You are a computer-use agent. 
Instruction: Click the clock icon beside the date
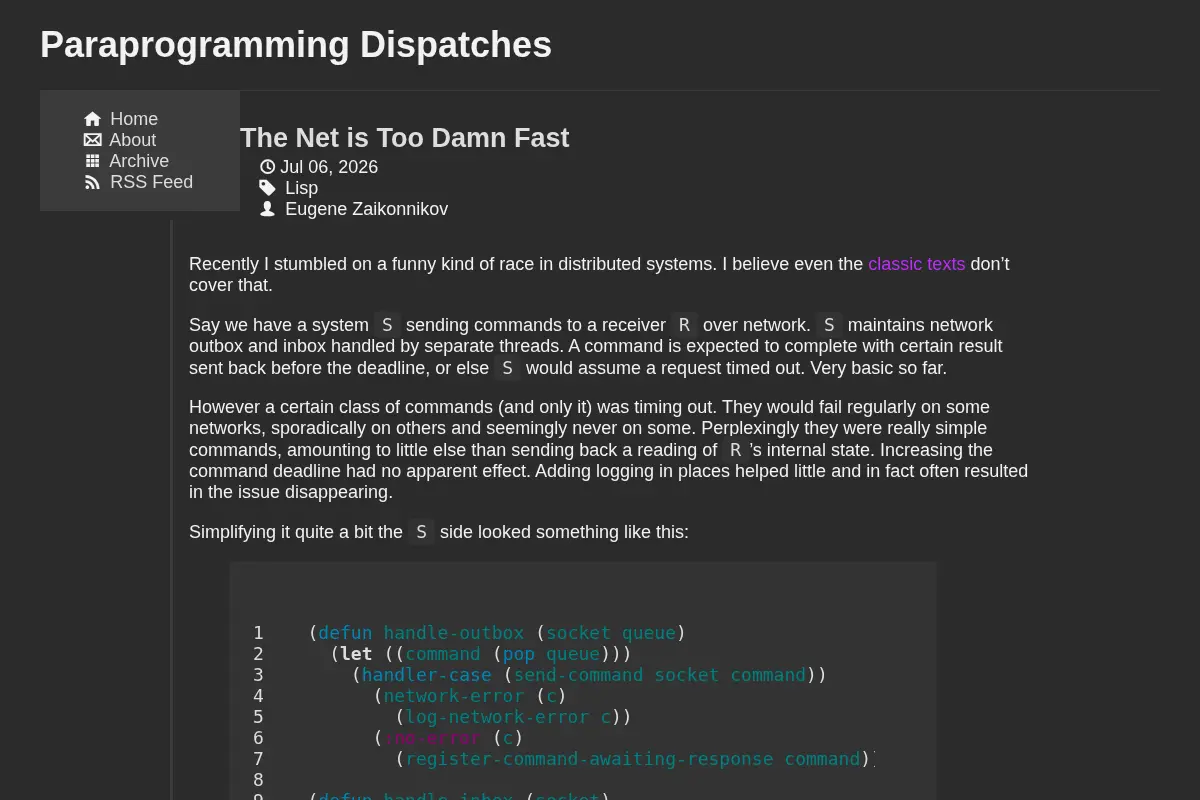coord(268,167)
